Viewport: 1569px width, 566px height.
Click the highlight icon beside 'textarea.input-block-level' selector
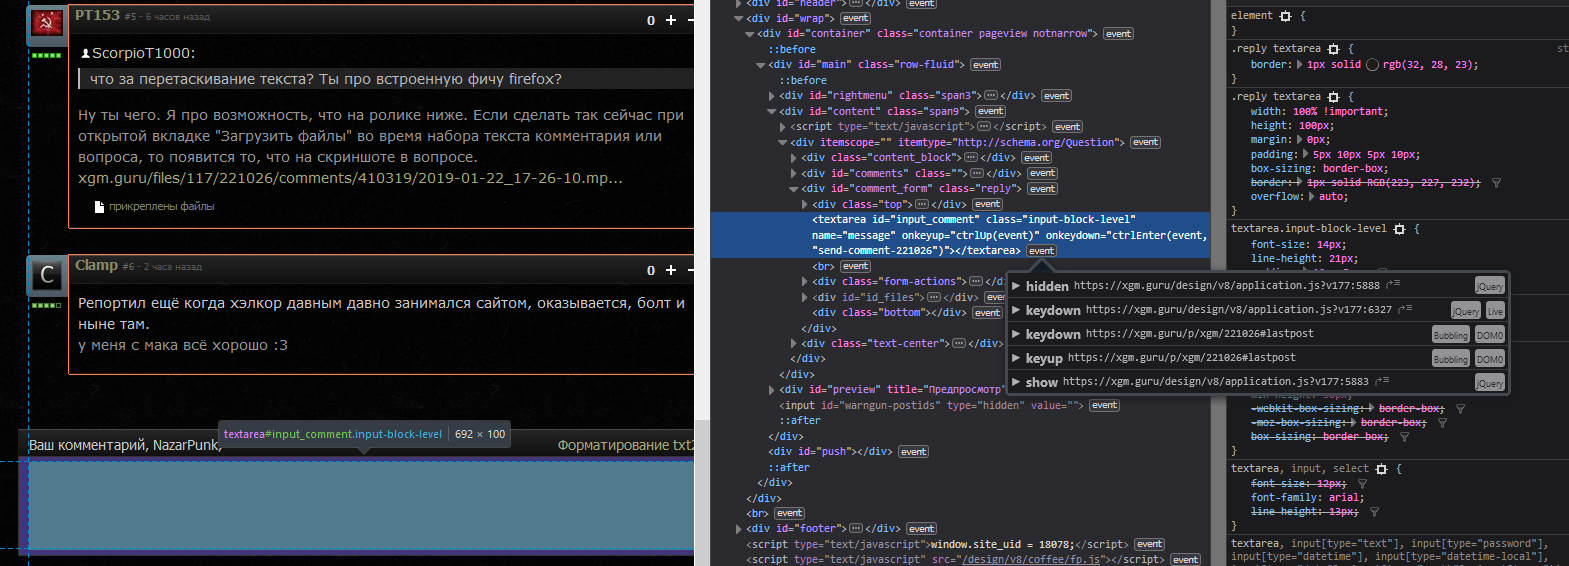coord(1399,229)
